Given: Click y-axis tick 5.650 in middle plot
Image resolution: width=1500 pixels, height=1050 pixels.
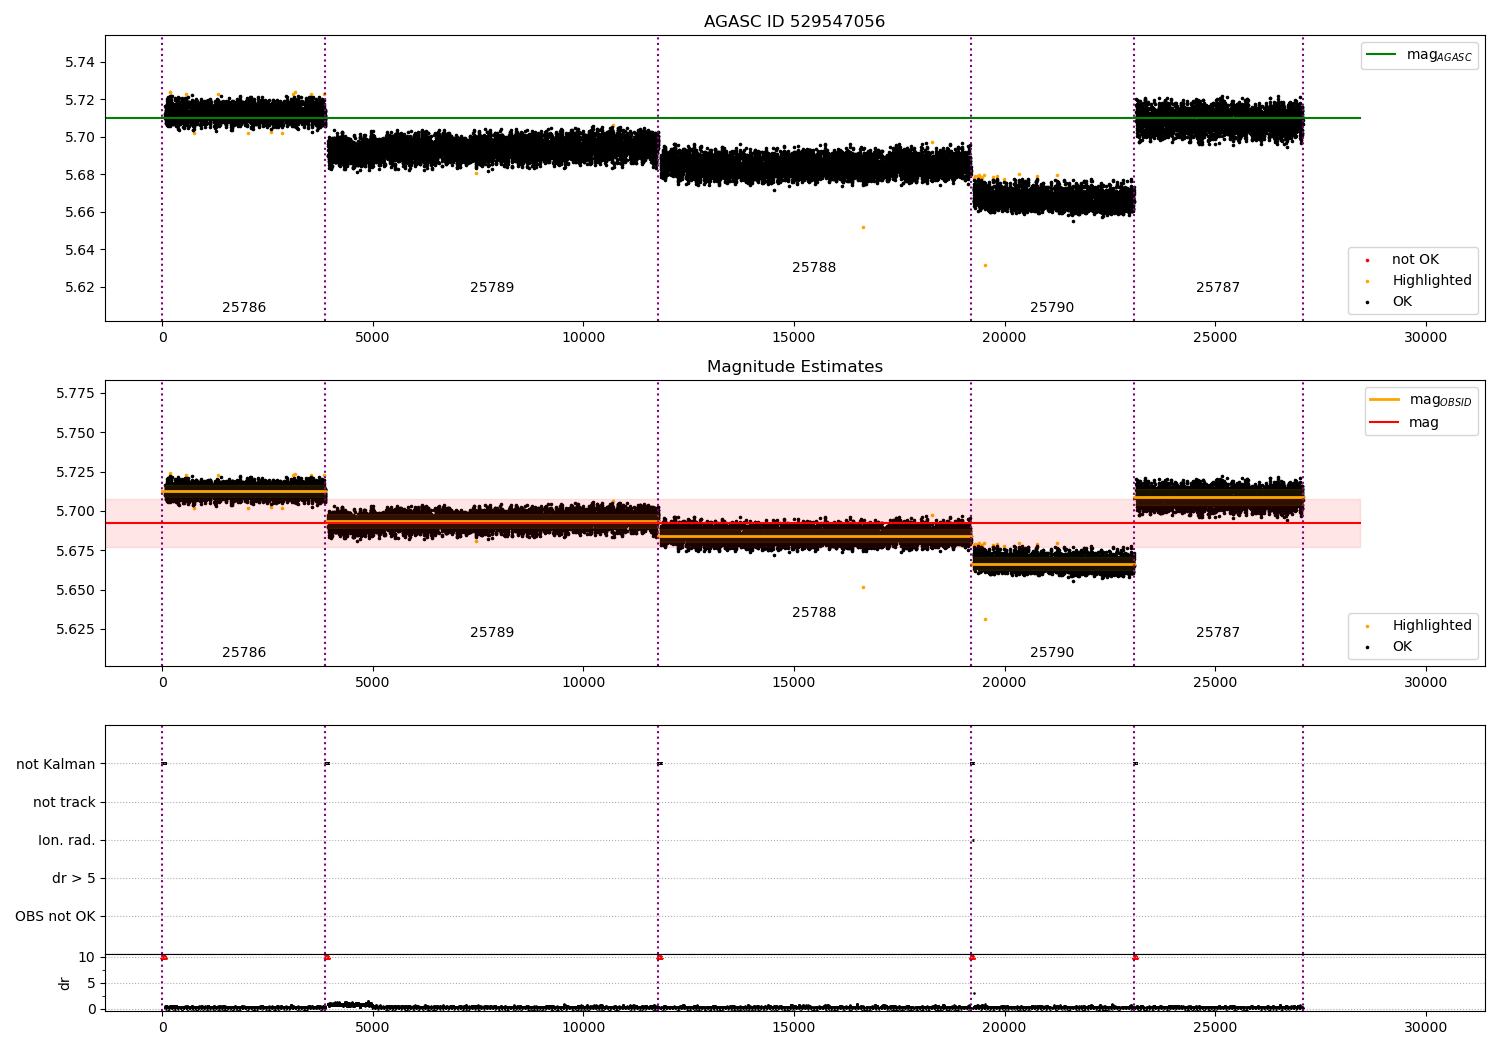Looking at the screenshot, I should pos(75,590).
